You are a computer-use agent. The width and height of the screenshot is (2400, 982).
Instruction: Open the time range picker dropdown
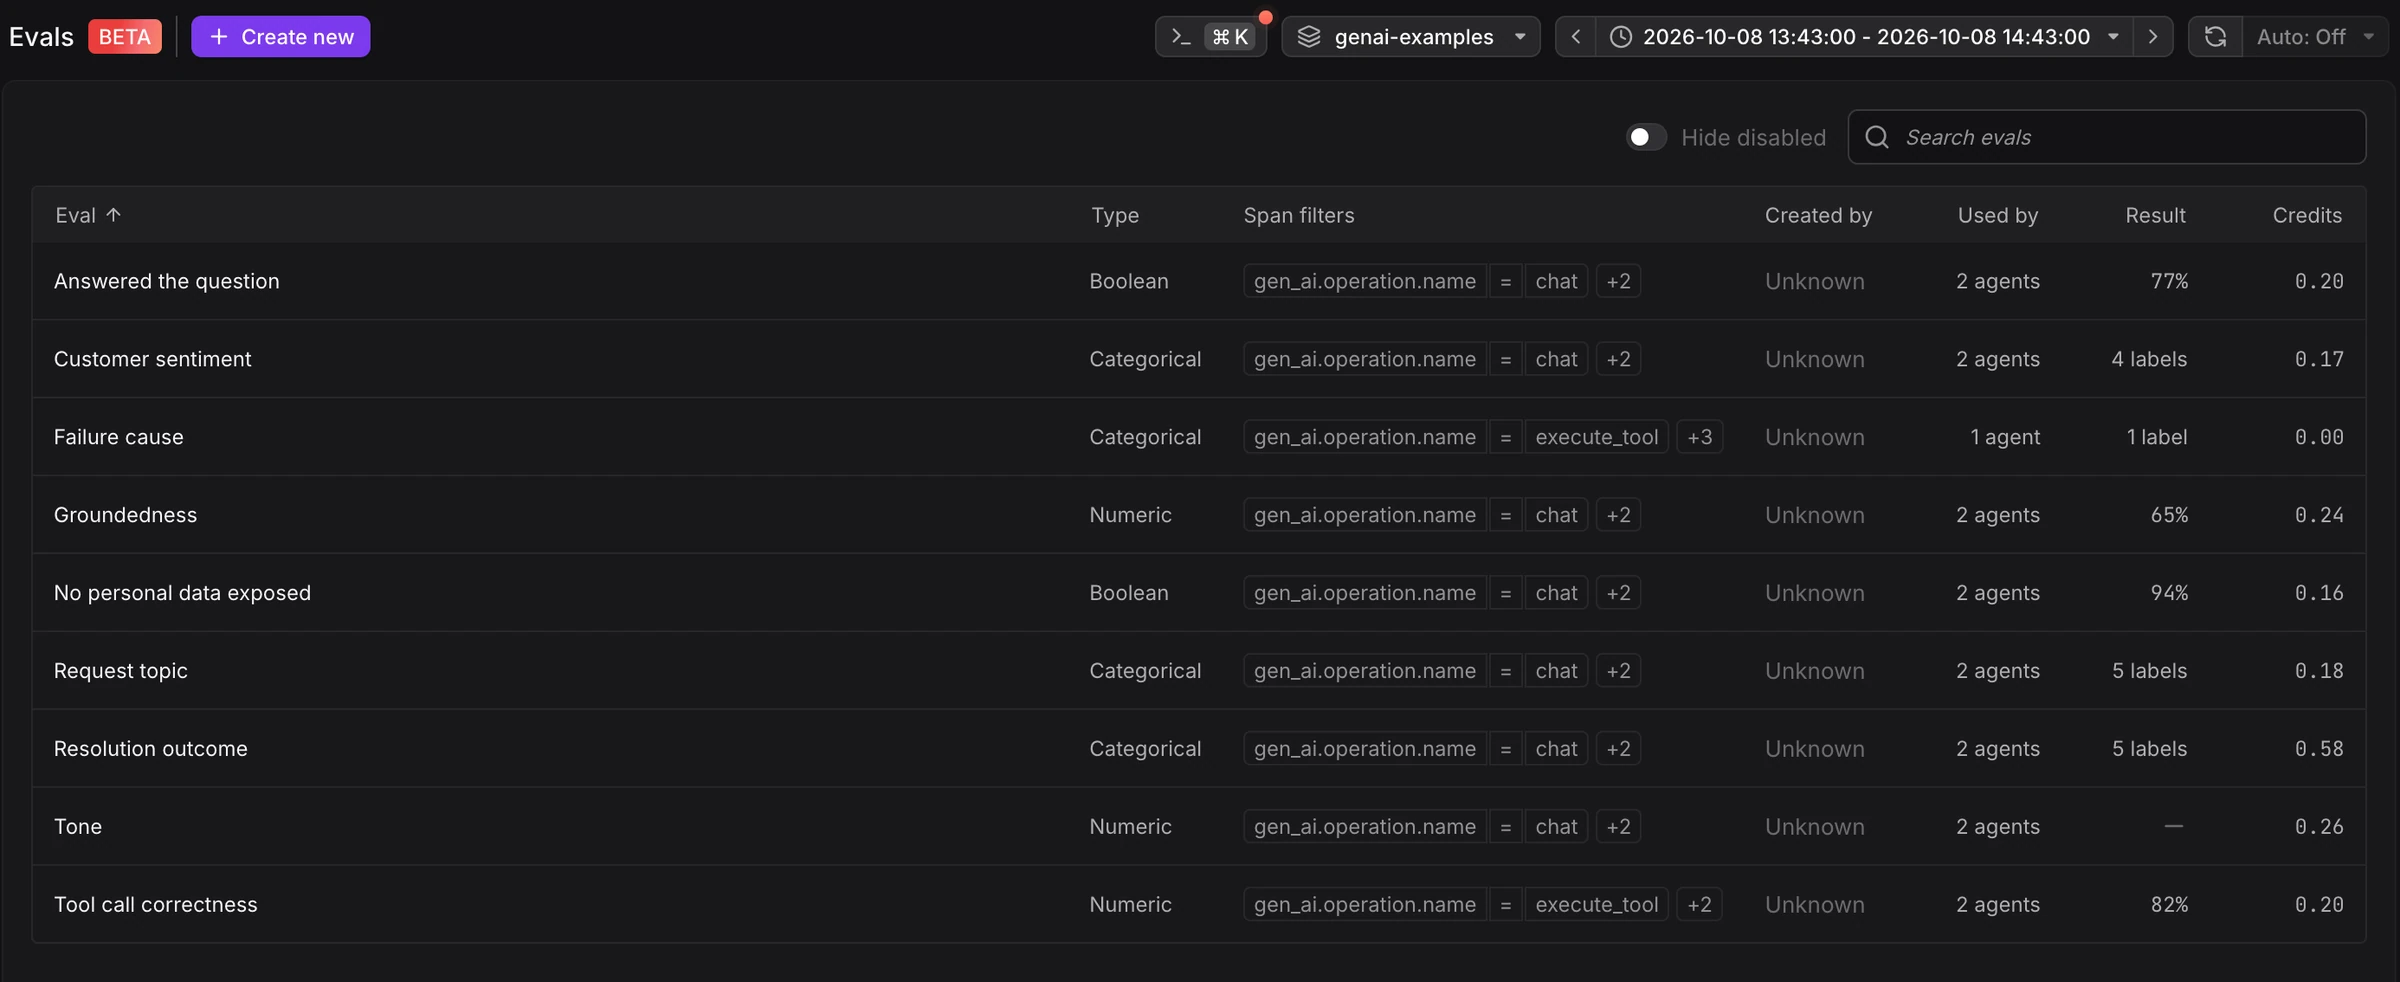[x=1864, y=37]
